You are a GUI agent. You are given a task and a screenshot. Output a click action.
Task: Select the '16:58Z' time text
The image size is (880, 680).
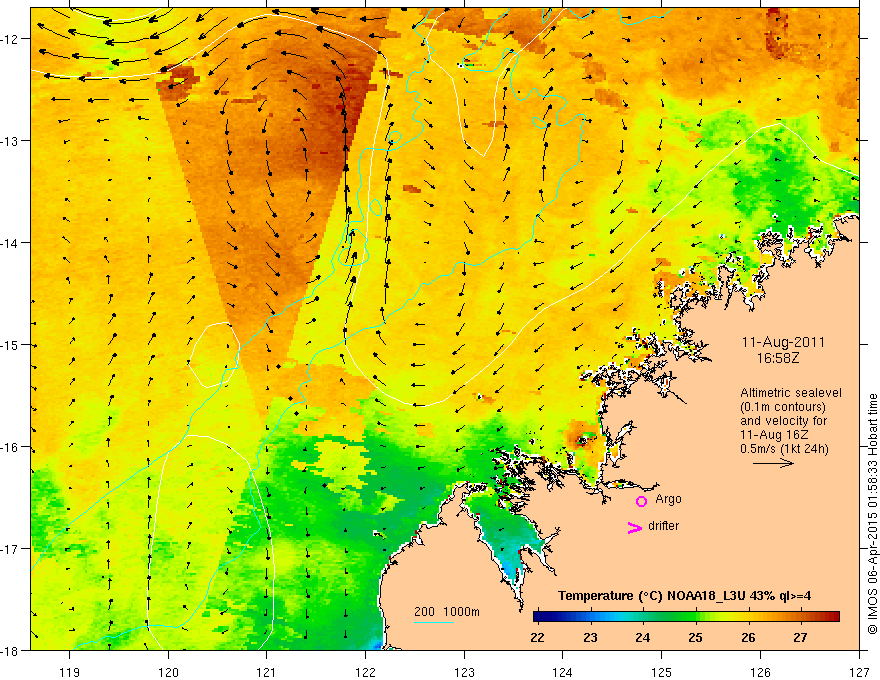pyautogui.click(x=777, y=358)
